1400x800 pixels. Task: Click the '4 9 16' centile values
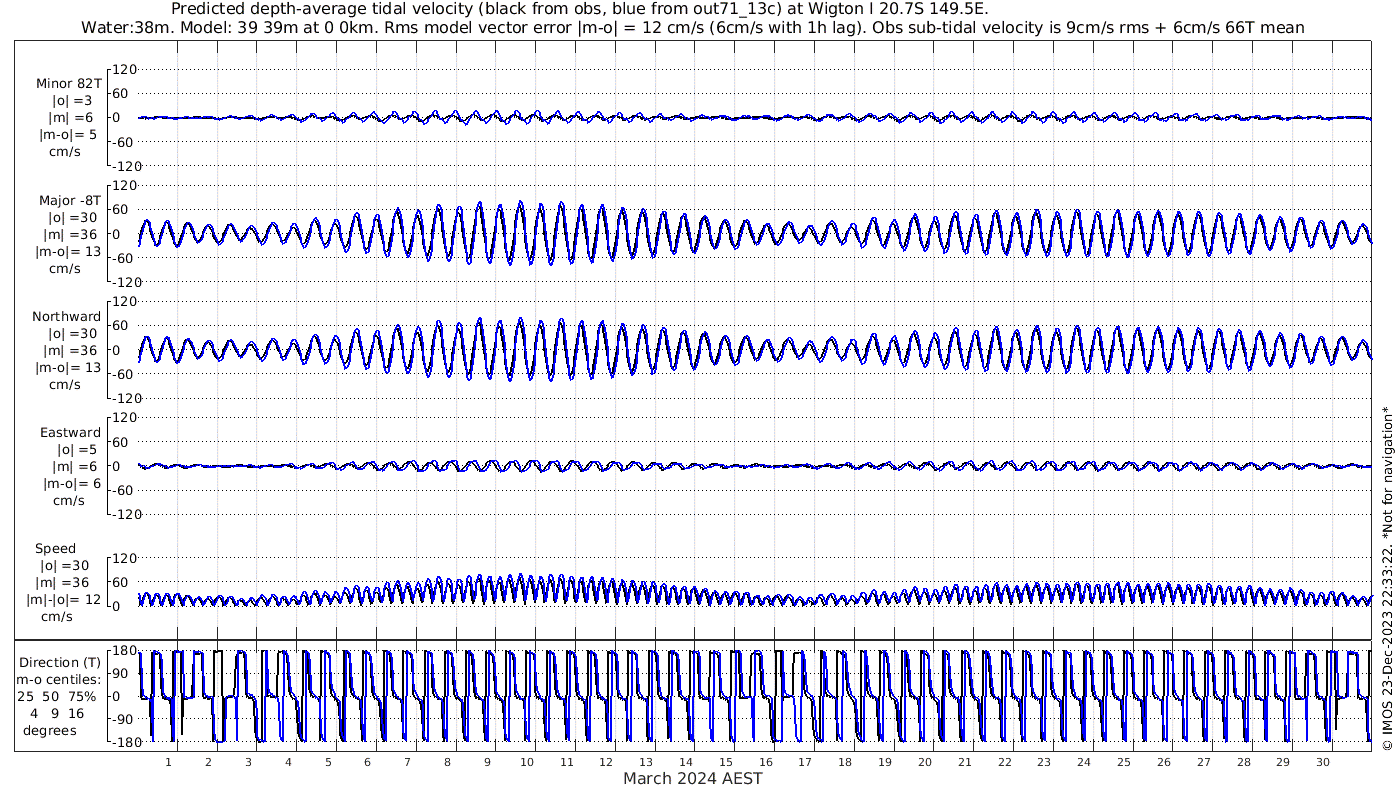point(57,714)
